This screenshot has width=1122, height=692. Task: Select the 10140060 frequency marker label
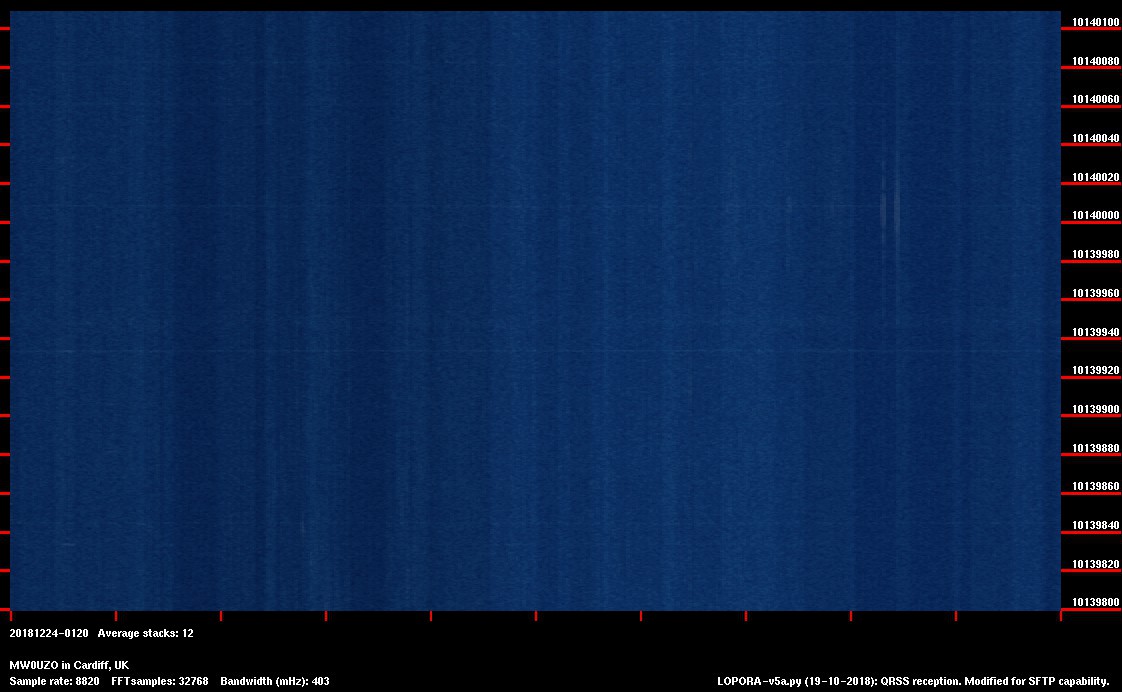click(x=1095, y=100)
